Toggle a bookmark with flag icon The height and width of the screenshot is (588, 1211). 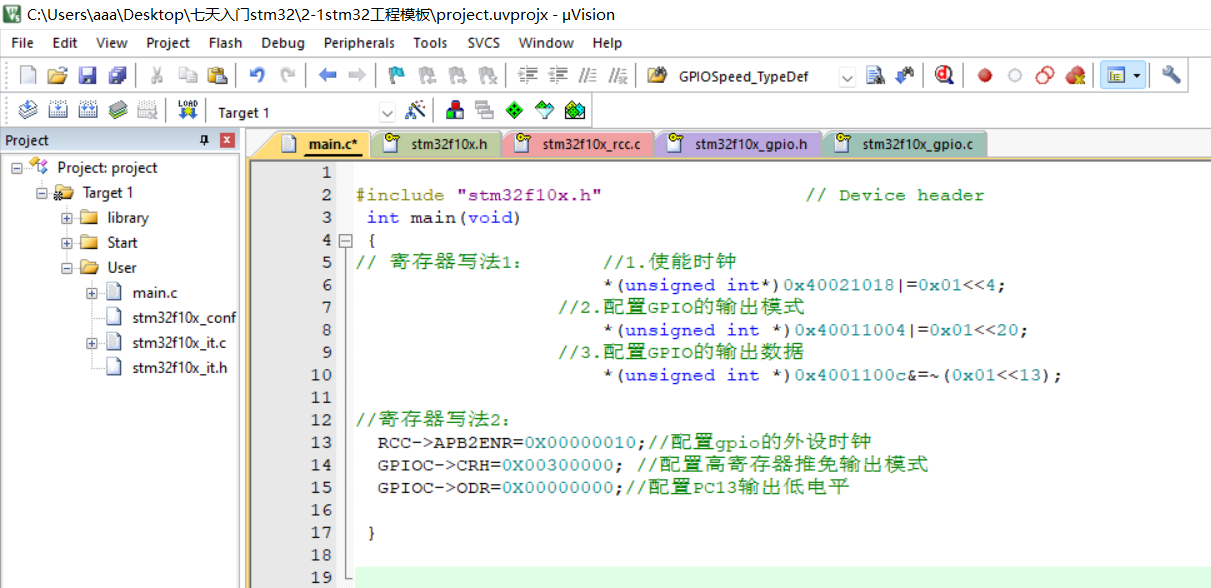point(394,75)
